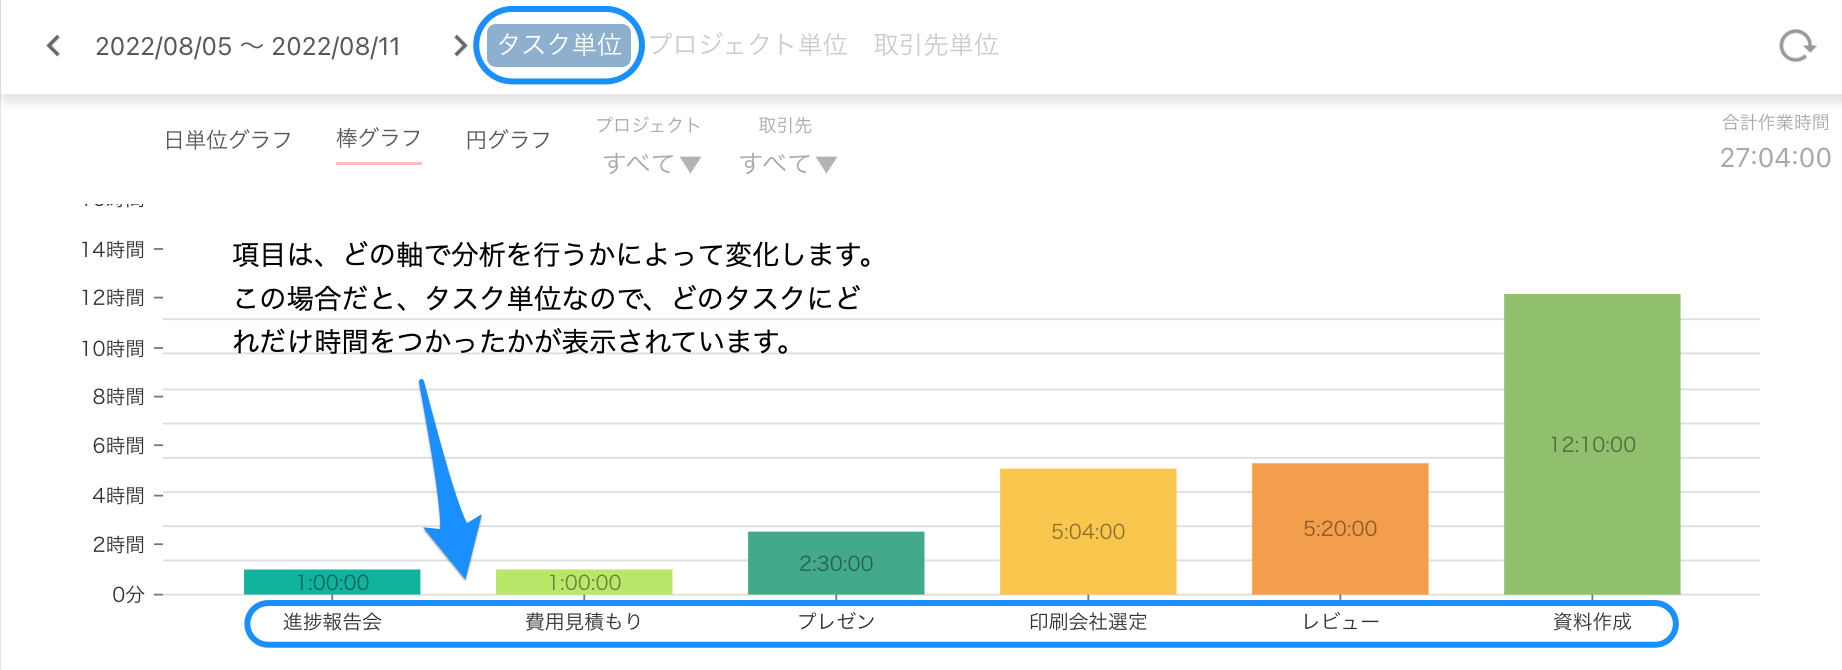Open the 取引先 すべて filter dropdown
The image size is (1842, 670).
point(786,163)
